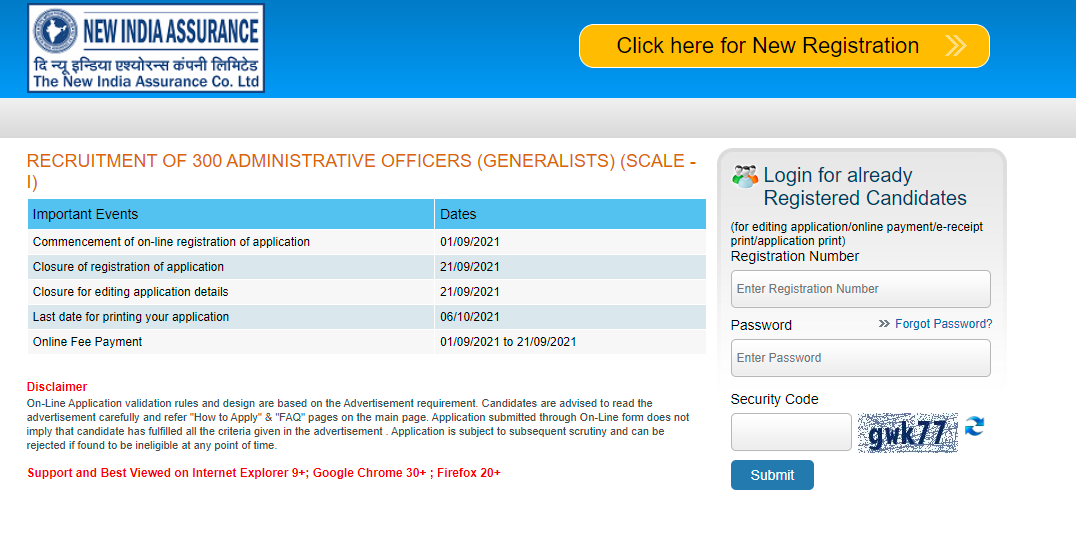Screen dimensions: 1076x536
Task: Click the gwk77 captcha image
Action: pos(908,433)
